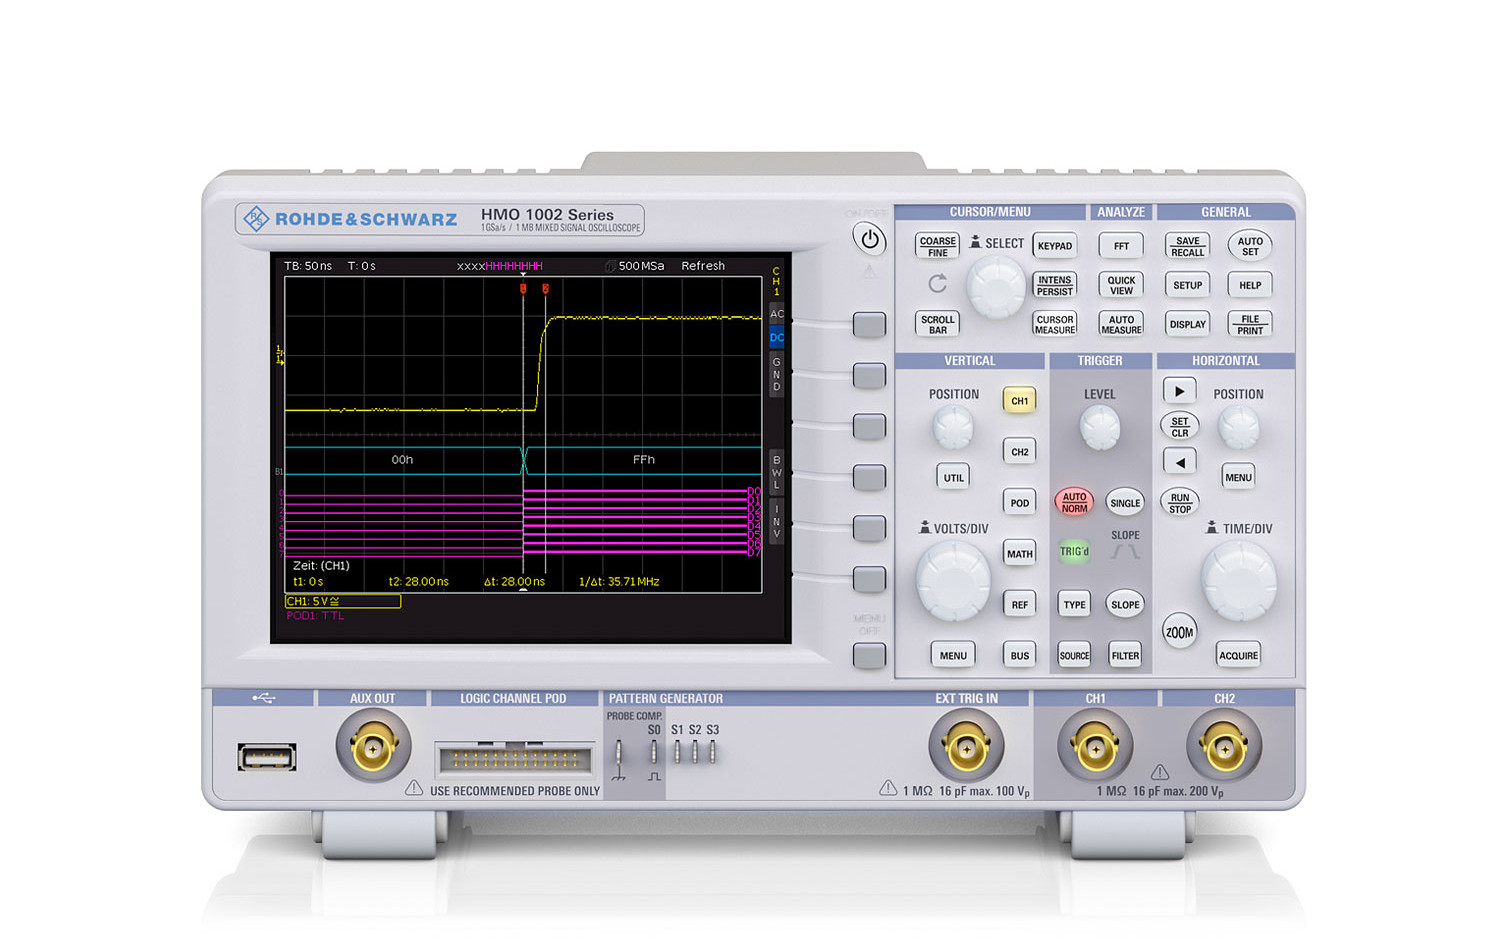Click the AUX OUT BNC connector
Image resolution: width=1500 pixels, height=950 pixels.
(x=373, y=747)
